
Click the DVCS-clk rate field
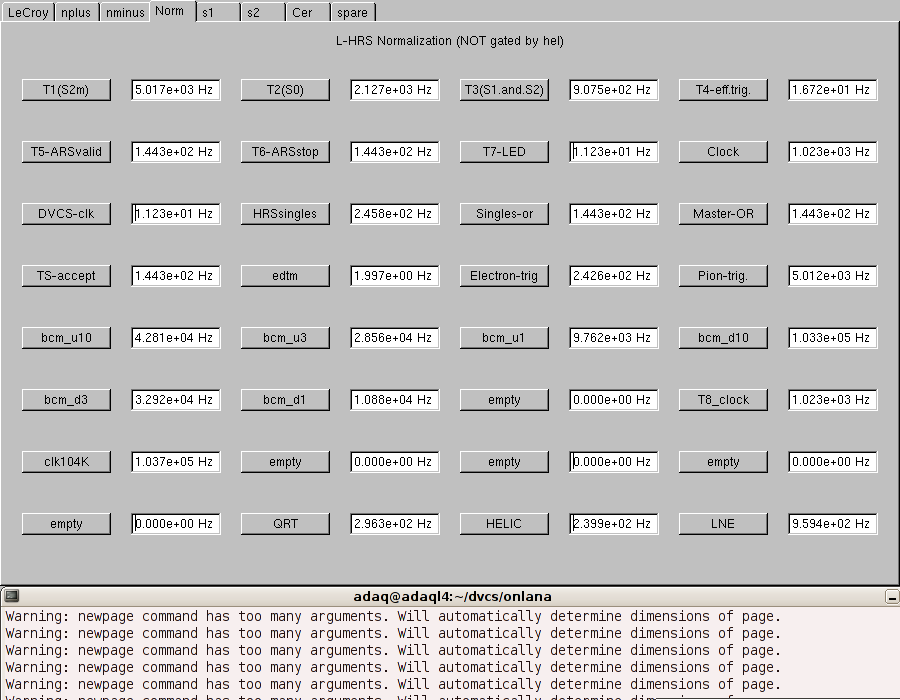pos(176,214)
